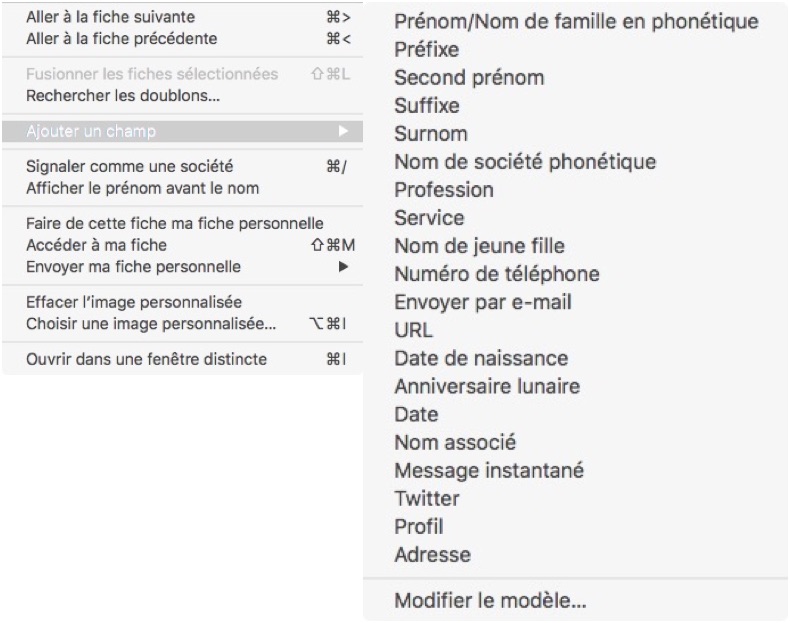This screenshot has height=623, width=790.
Task: Choose Faire de cette fiche ma fiche personnelle
Action: click(174, 224)
